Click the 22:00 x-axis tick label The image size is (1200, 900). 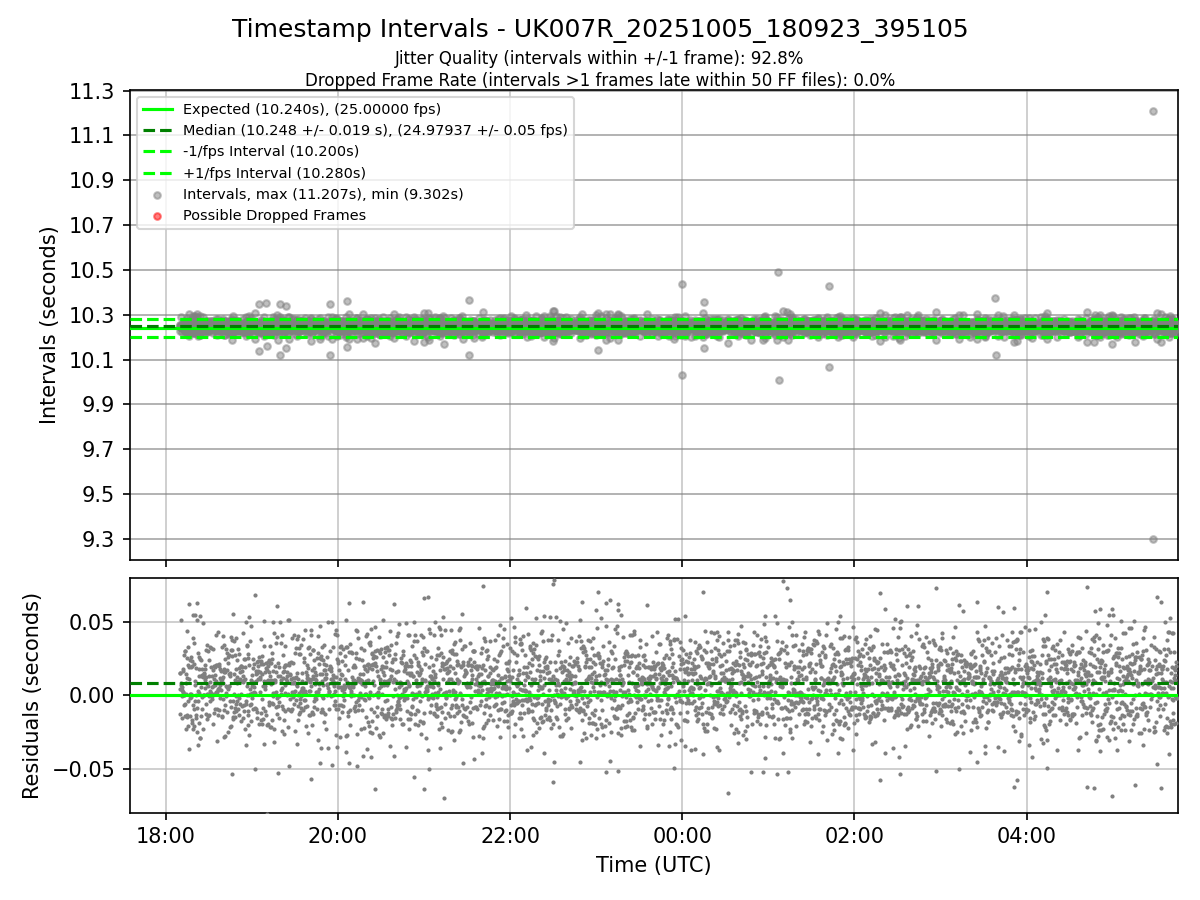510,834
